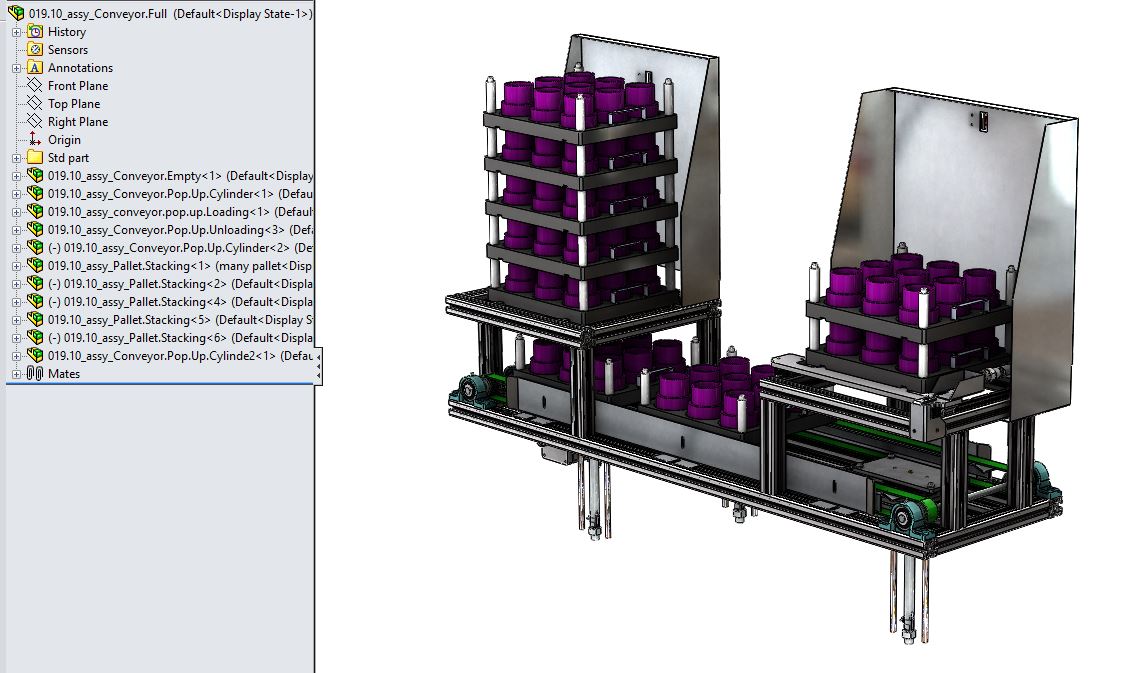Image resolution: width=1130 pixels, height=673 pixels.
Task: Click the Conveyor.Pop.Up.Cylinder<2> assembly icon
Action: pos(35,247)
